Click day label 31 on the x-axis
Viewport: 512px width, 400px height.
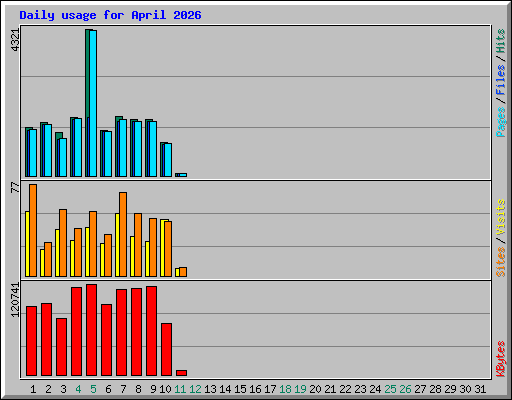[480, 389]
